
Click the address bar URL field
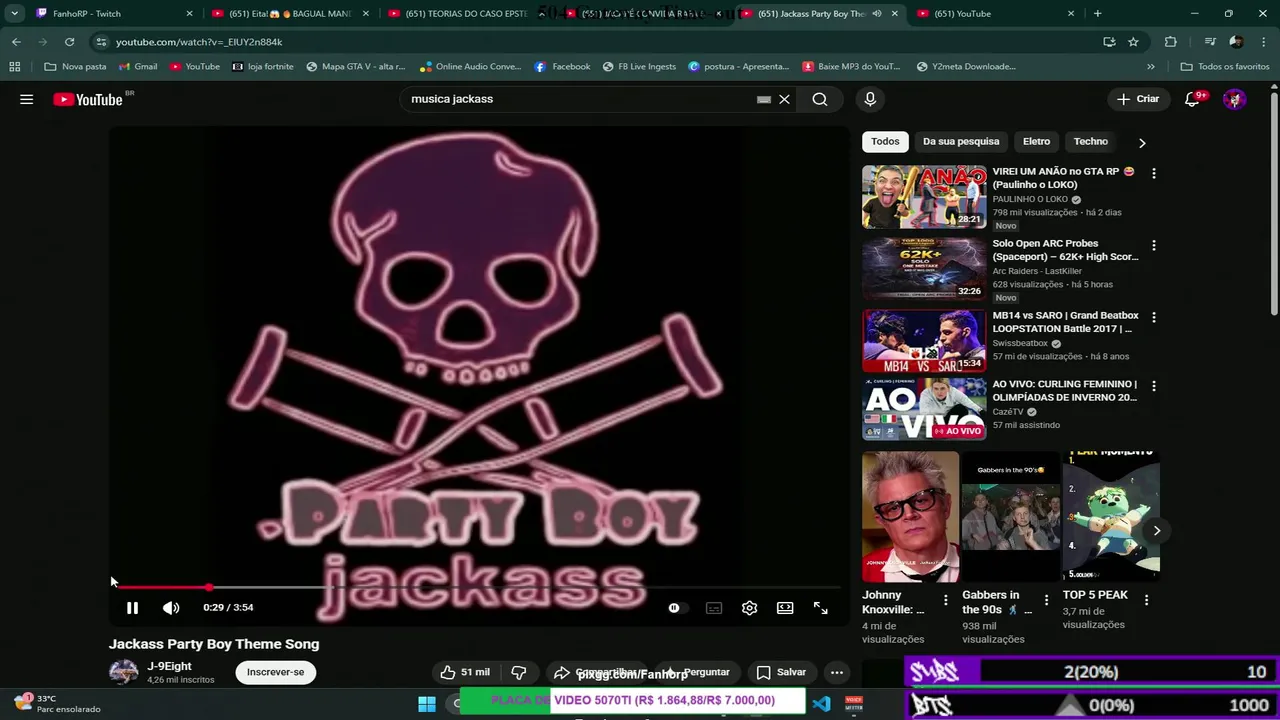click(600, 42)
